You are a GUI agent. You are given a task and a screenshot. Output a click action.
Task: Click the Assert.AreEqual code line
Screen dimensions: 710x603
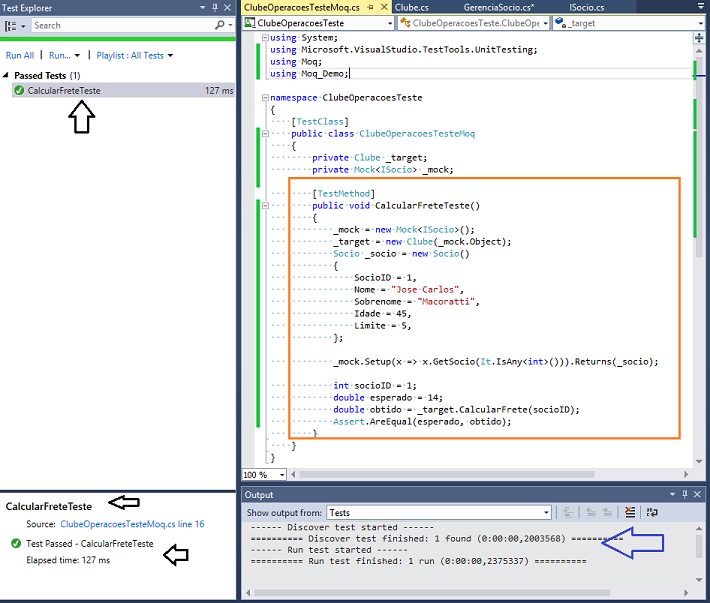pos(422,422)
